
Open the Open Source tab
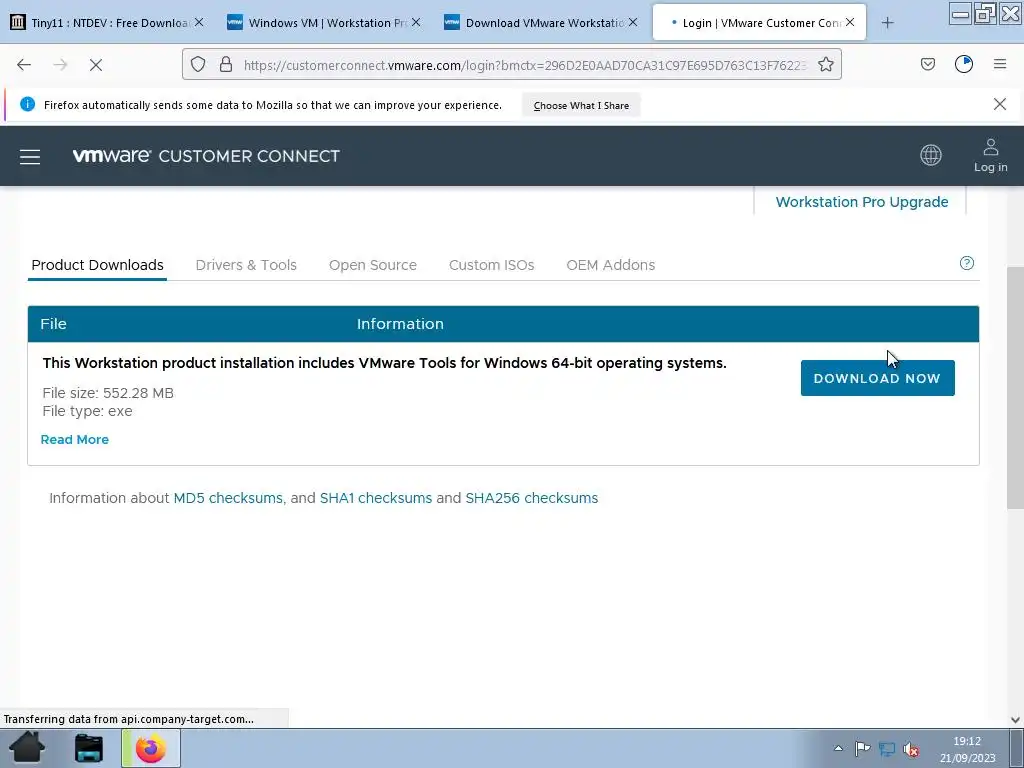tap(373, 265)
